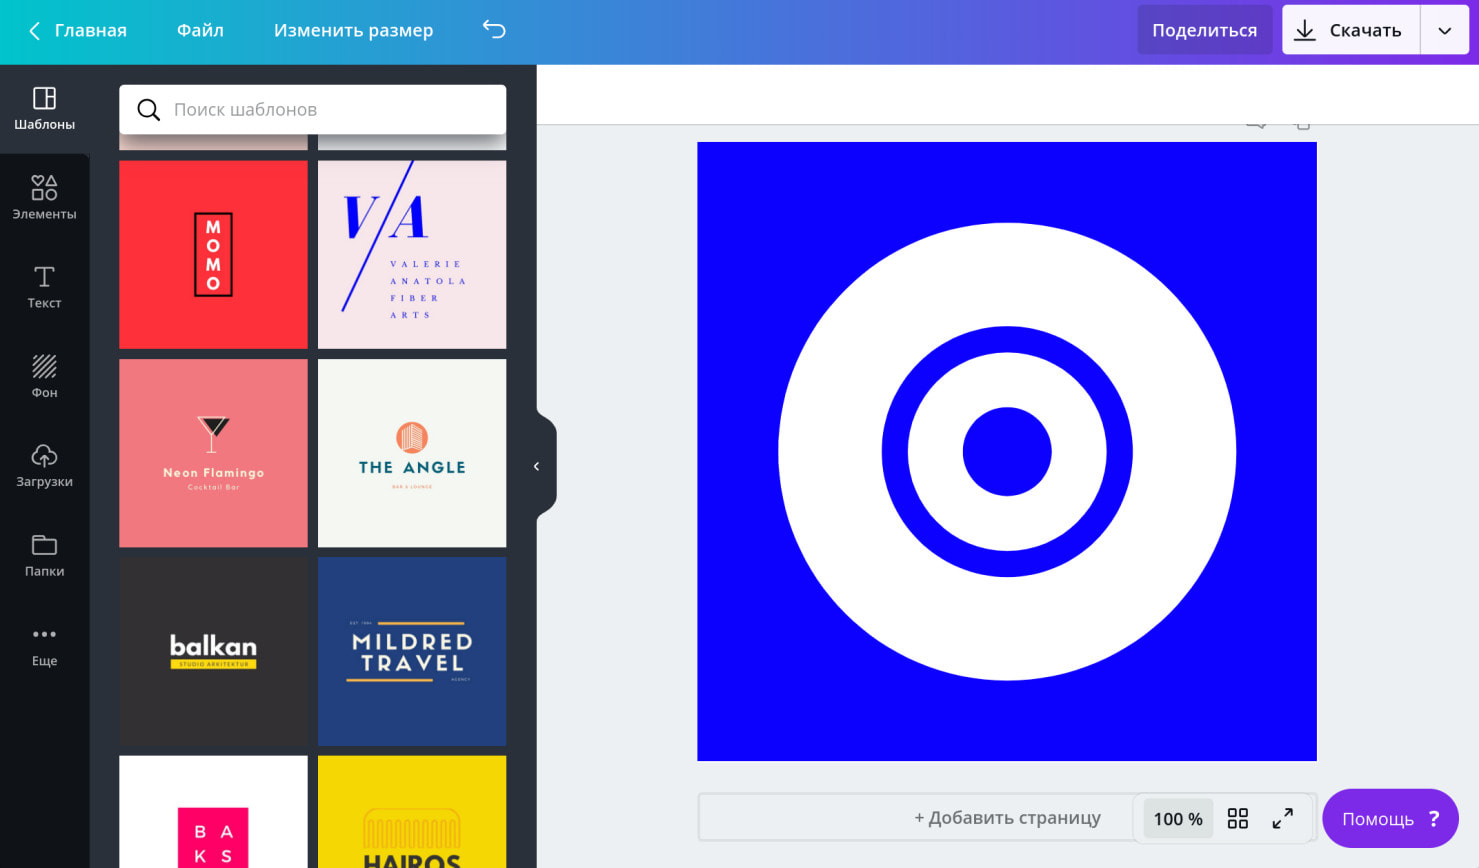The height and width of the screenshot is (868, 1479).
Task: Go to Главная home page
Action: coord(91,30)
